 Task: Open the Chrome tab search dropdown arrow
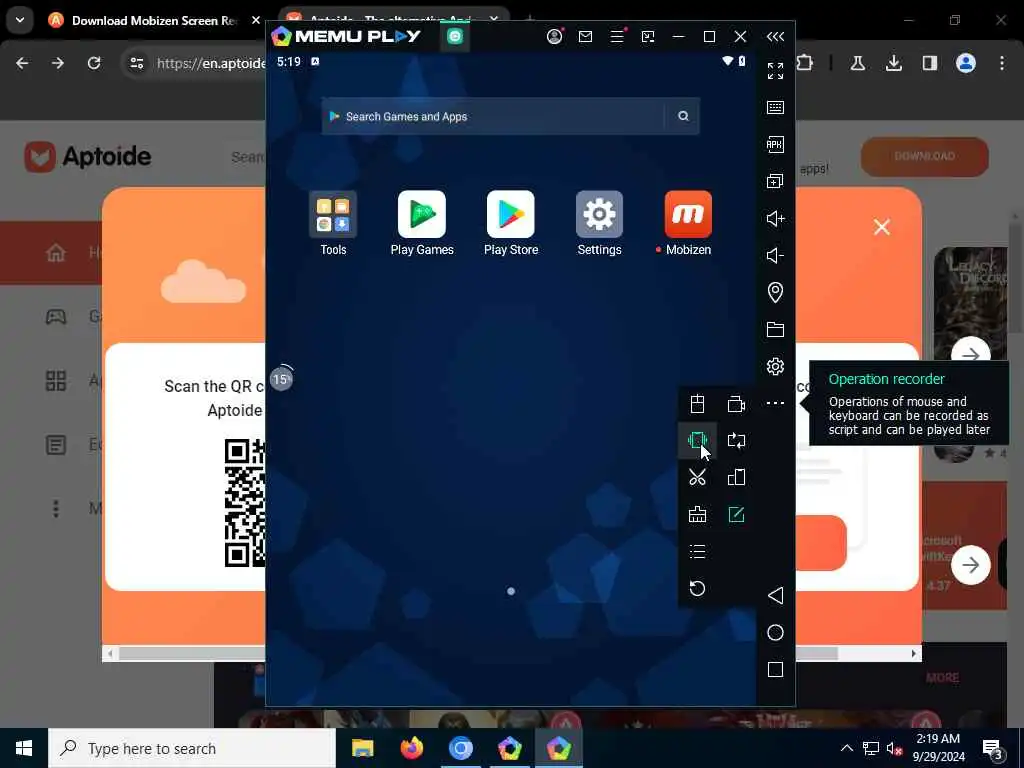[x=20, y=20]
